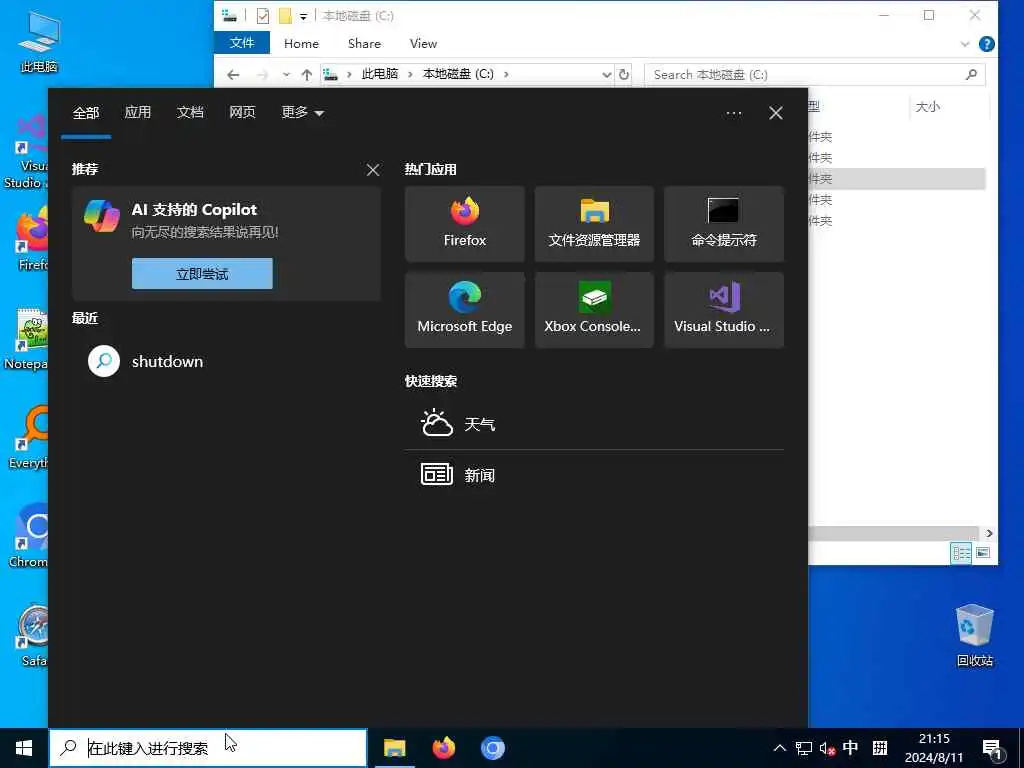Switch to 全部 search tab

pos(86,113)
